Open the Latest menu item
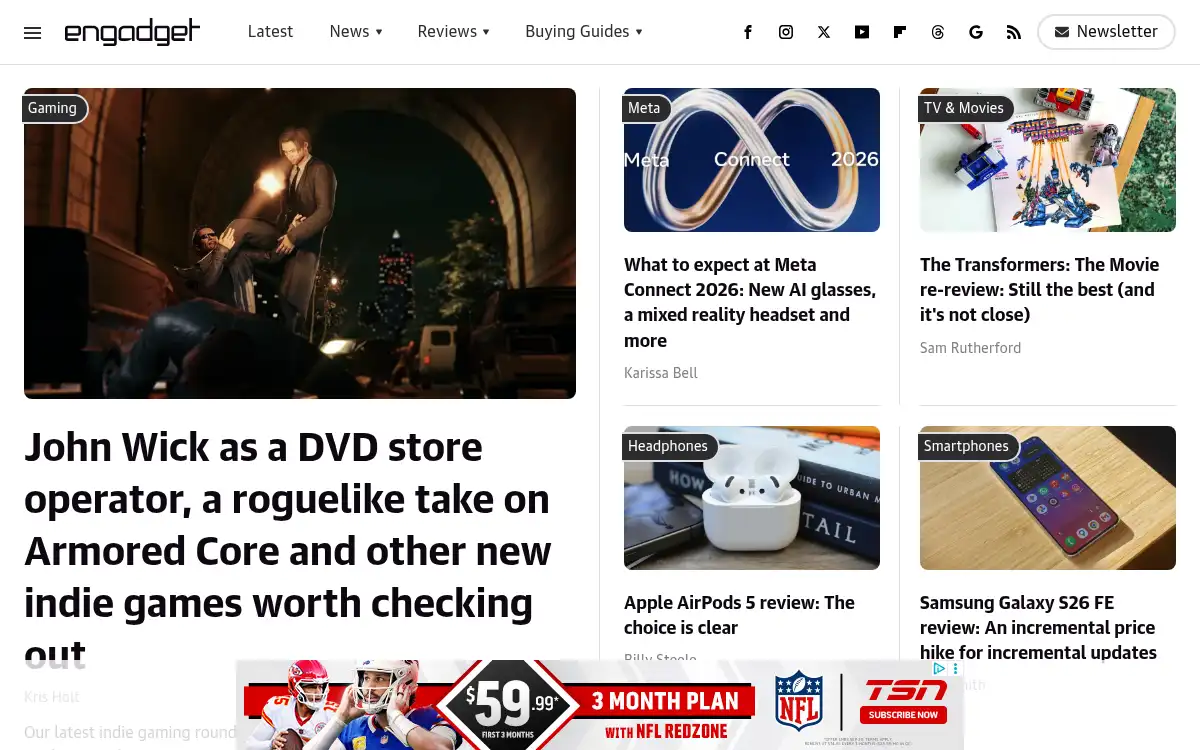This screenshot has width=1200, height=750. 270,32
